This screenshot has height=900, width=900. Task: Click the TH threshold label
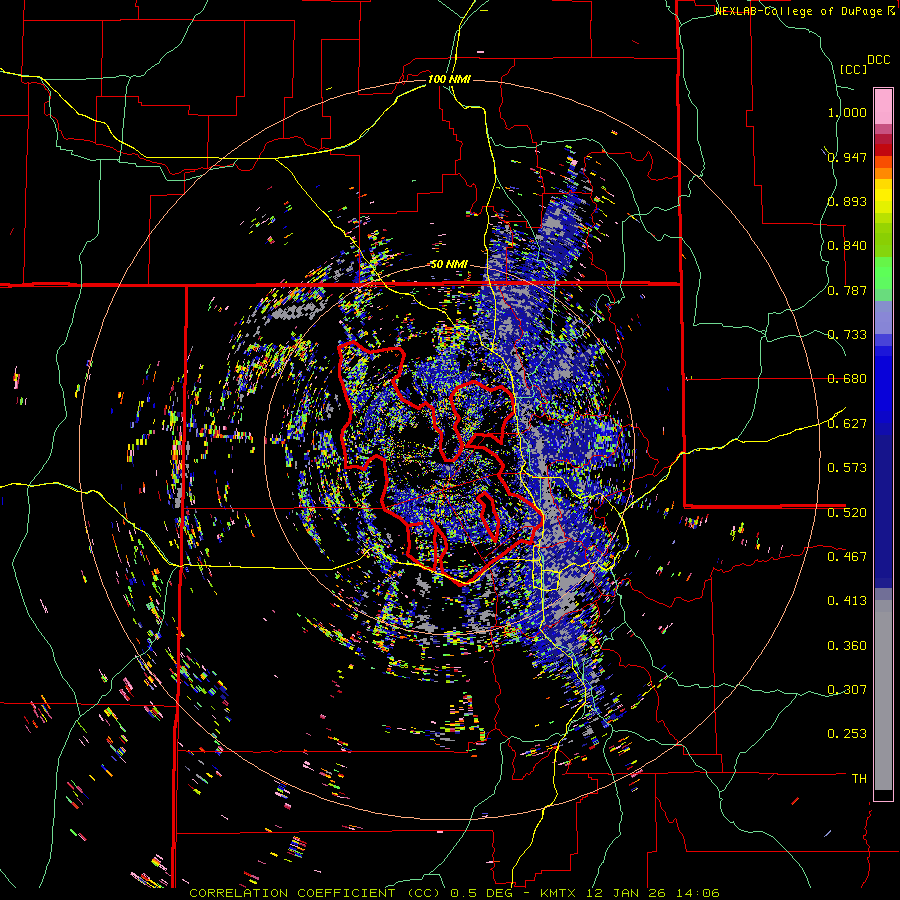859,779
